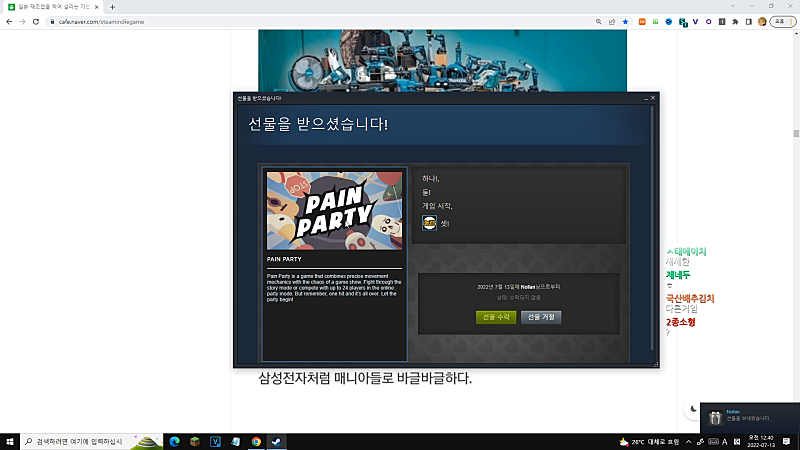Minimize the Steam gift window
Screen dimensions: 800x450
(646, 98)
